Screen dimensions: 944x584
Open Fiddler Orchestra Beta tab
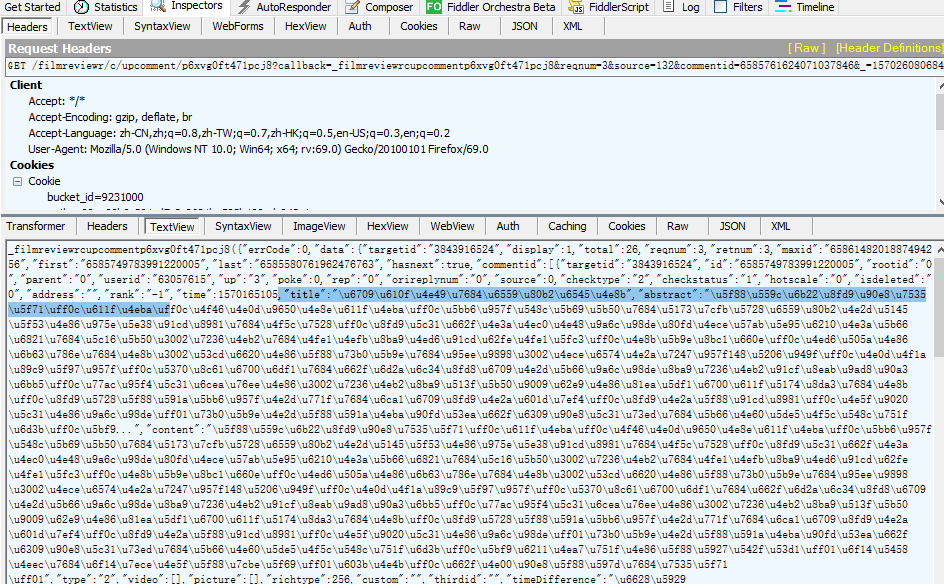(x=501, y=7)
